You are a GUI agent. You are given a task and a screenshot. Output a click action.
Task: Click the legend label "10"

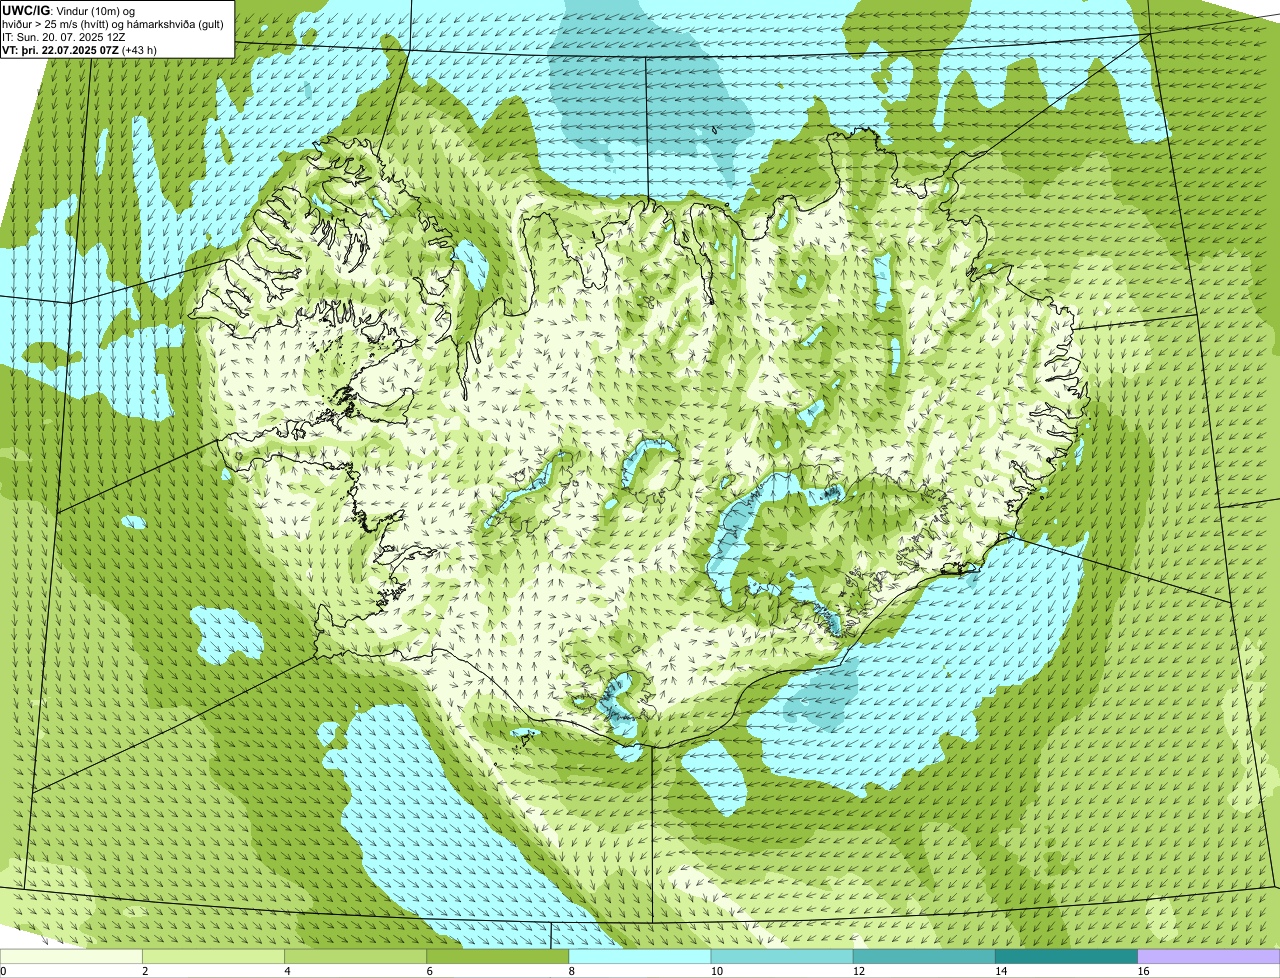pos(716,971)
